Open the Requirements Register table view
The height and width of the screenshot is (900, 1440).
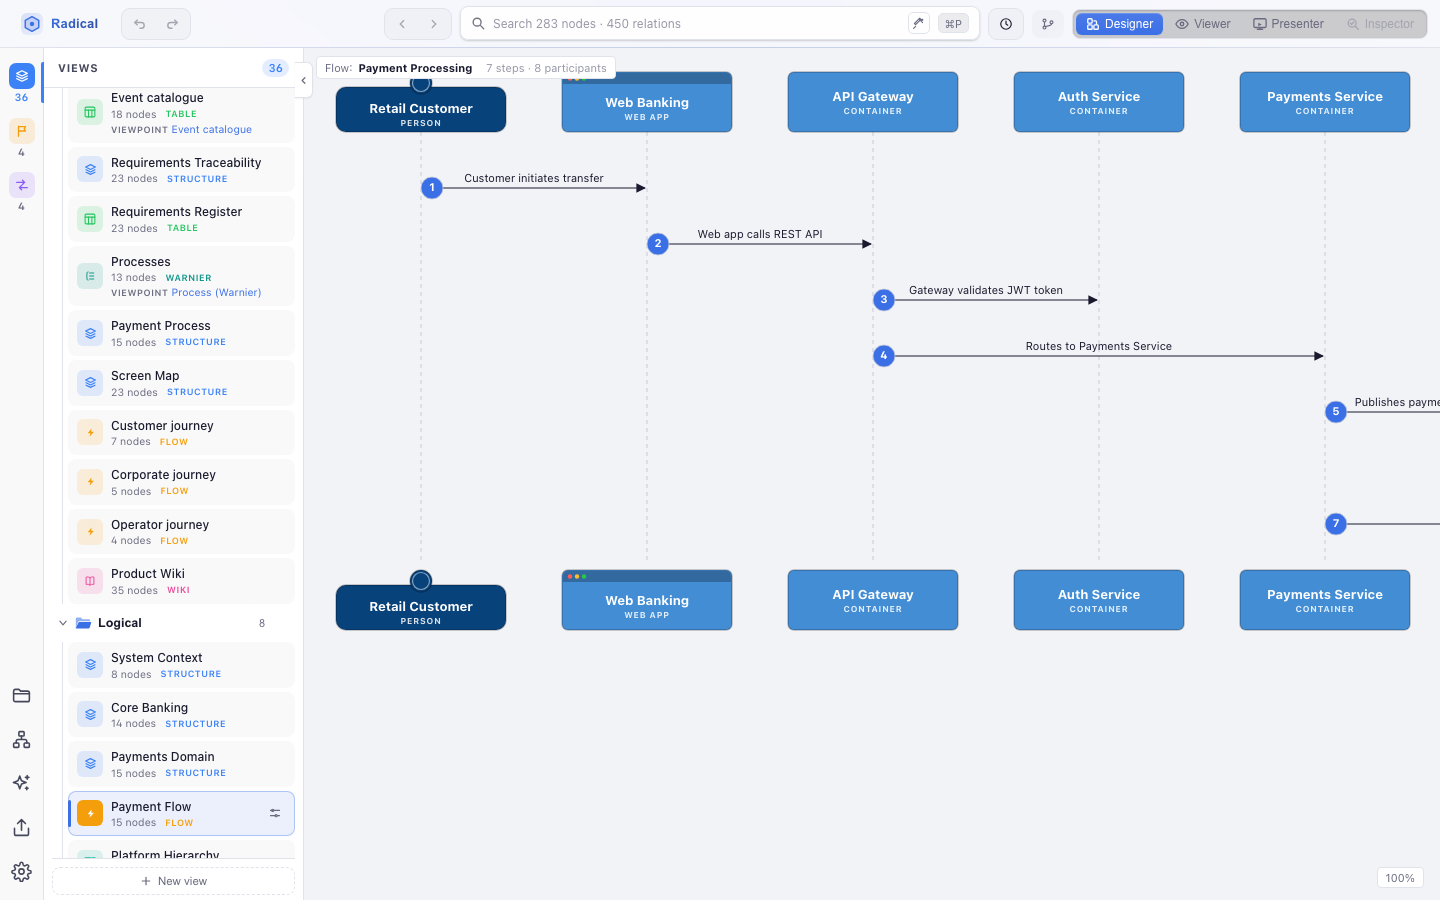tap(181, 219)
